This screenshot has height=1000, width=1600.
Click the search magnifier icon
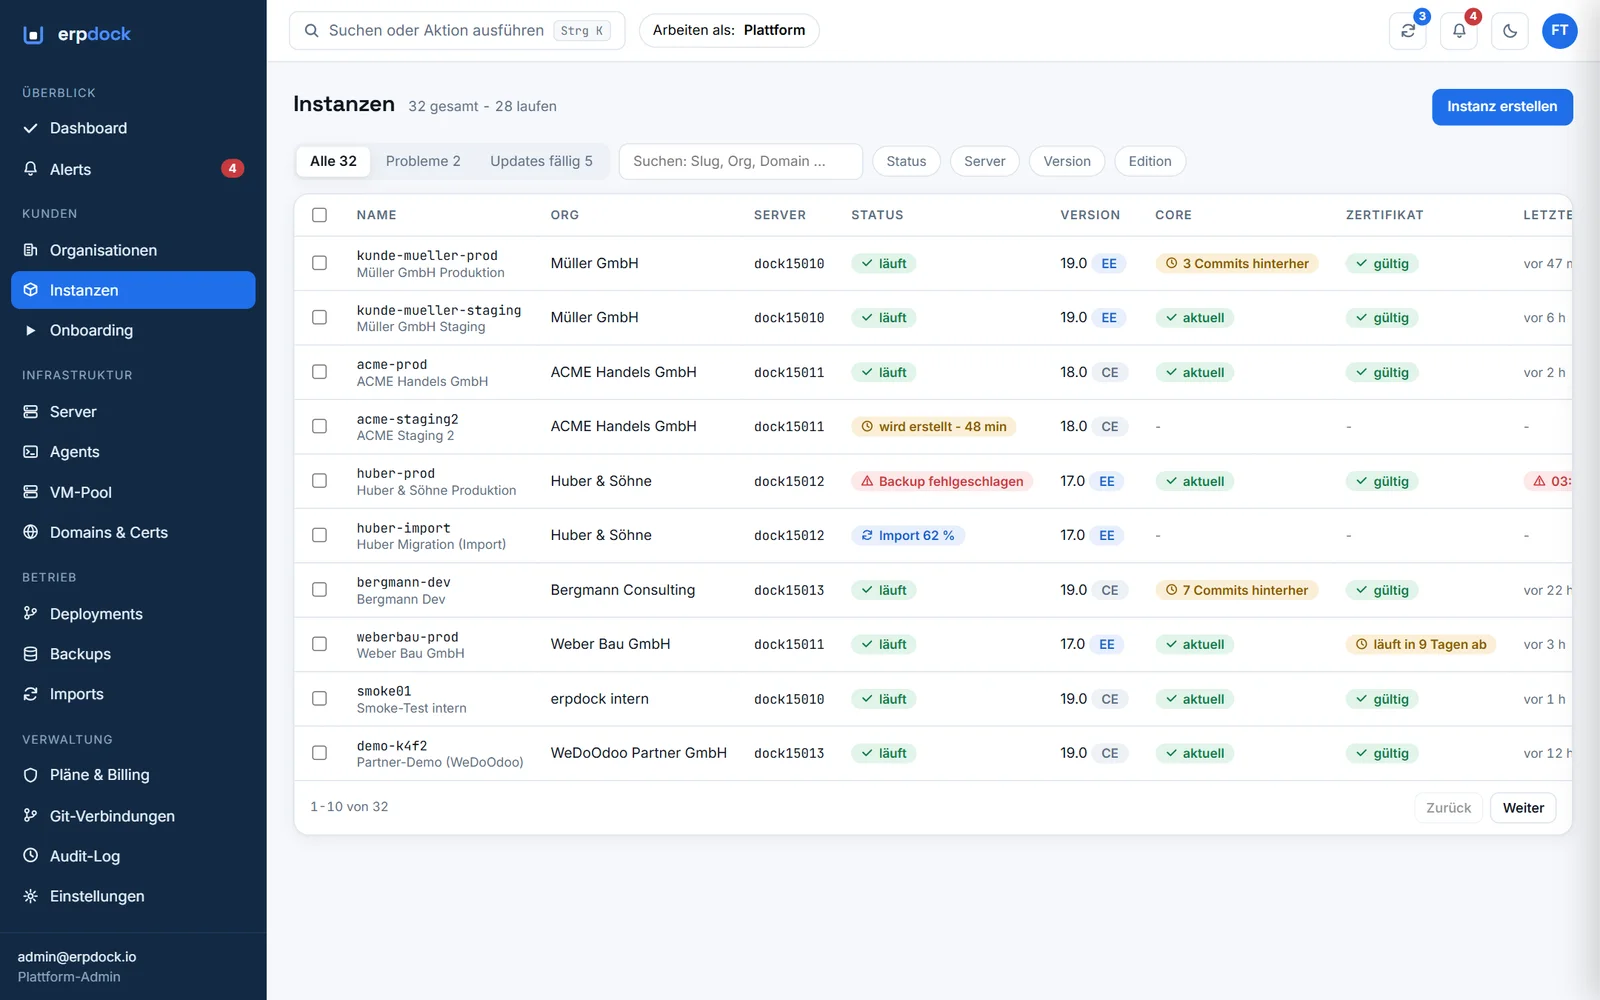[x=312, y=31]
